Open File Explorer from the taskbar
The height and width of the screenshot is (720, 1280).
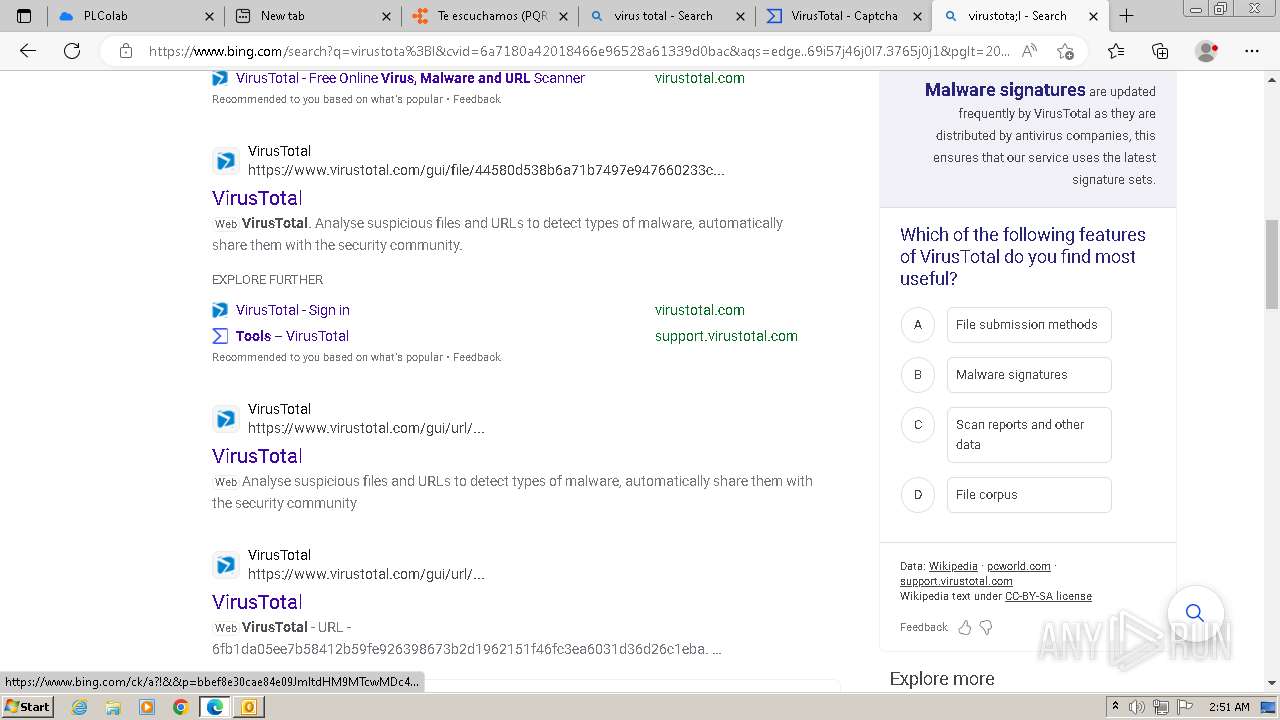pyautogui.click(x=113, y=707)
